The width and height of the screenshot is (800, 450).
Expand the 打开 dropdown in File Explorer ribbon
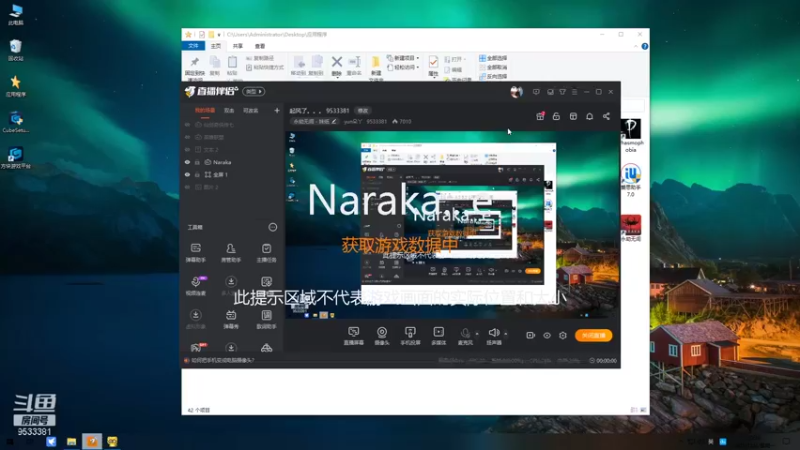coord(454,59)
